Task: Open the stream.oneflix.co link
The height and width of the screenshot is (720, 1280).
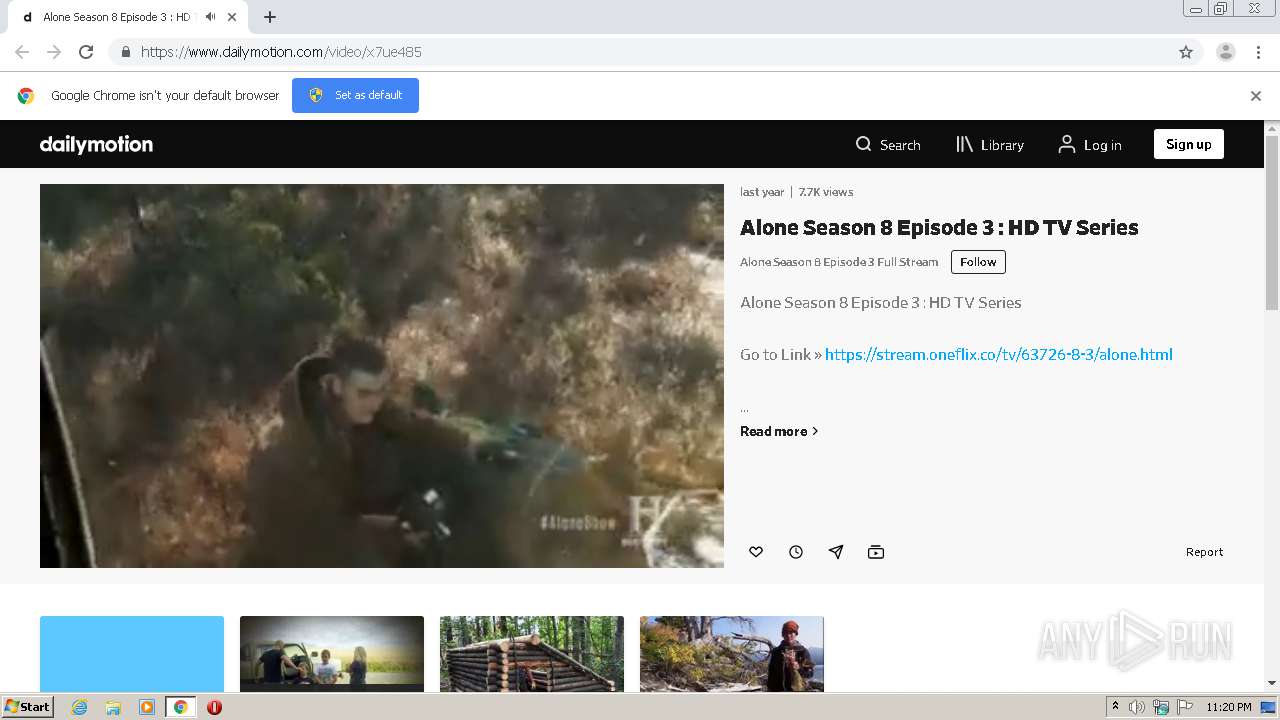Action: [x=998, y=354]
